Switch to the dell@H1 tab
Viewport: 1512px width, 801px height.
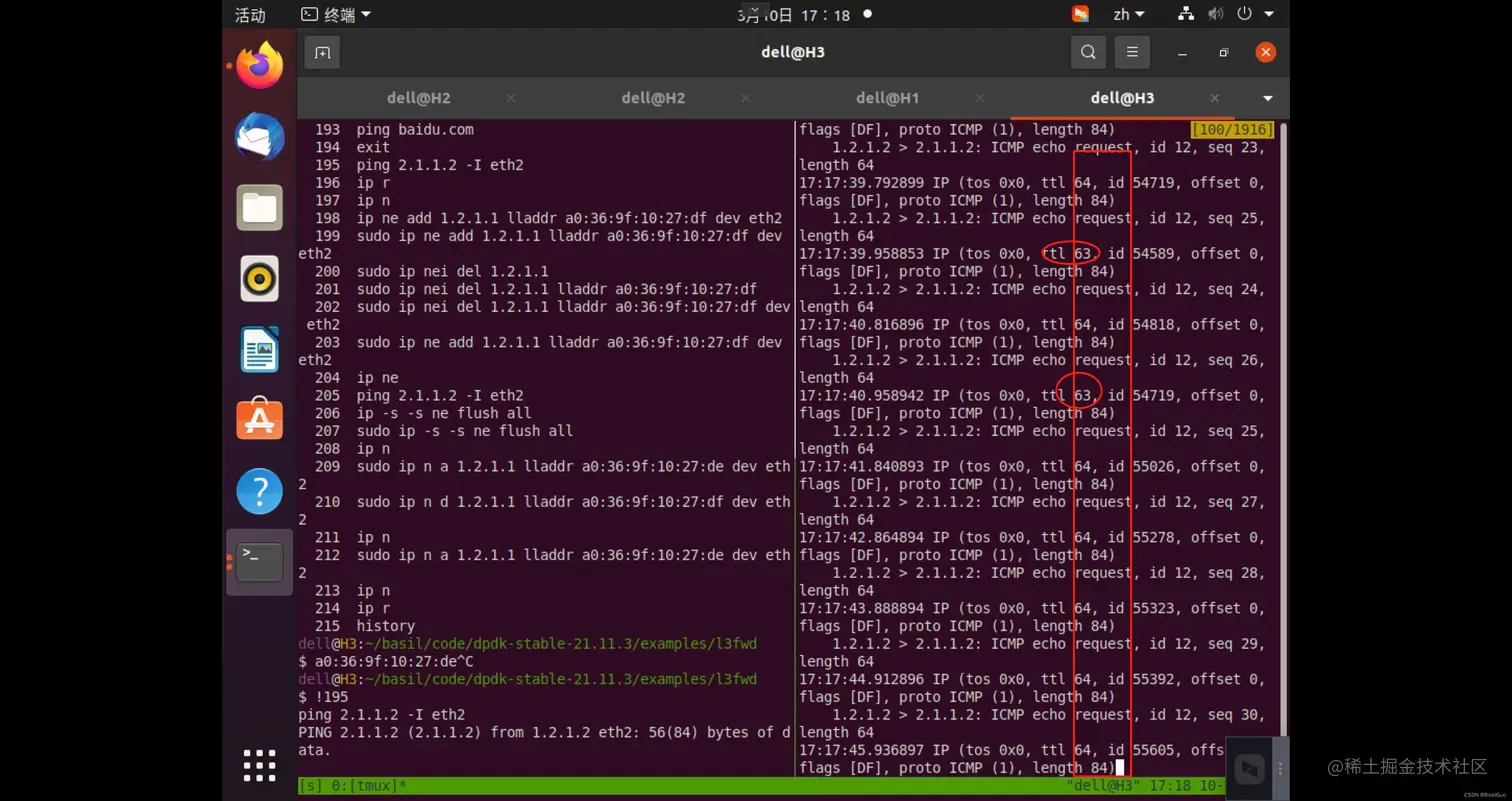tap(886, 98)
